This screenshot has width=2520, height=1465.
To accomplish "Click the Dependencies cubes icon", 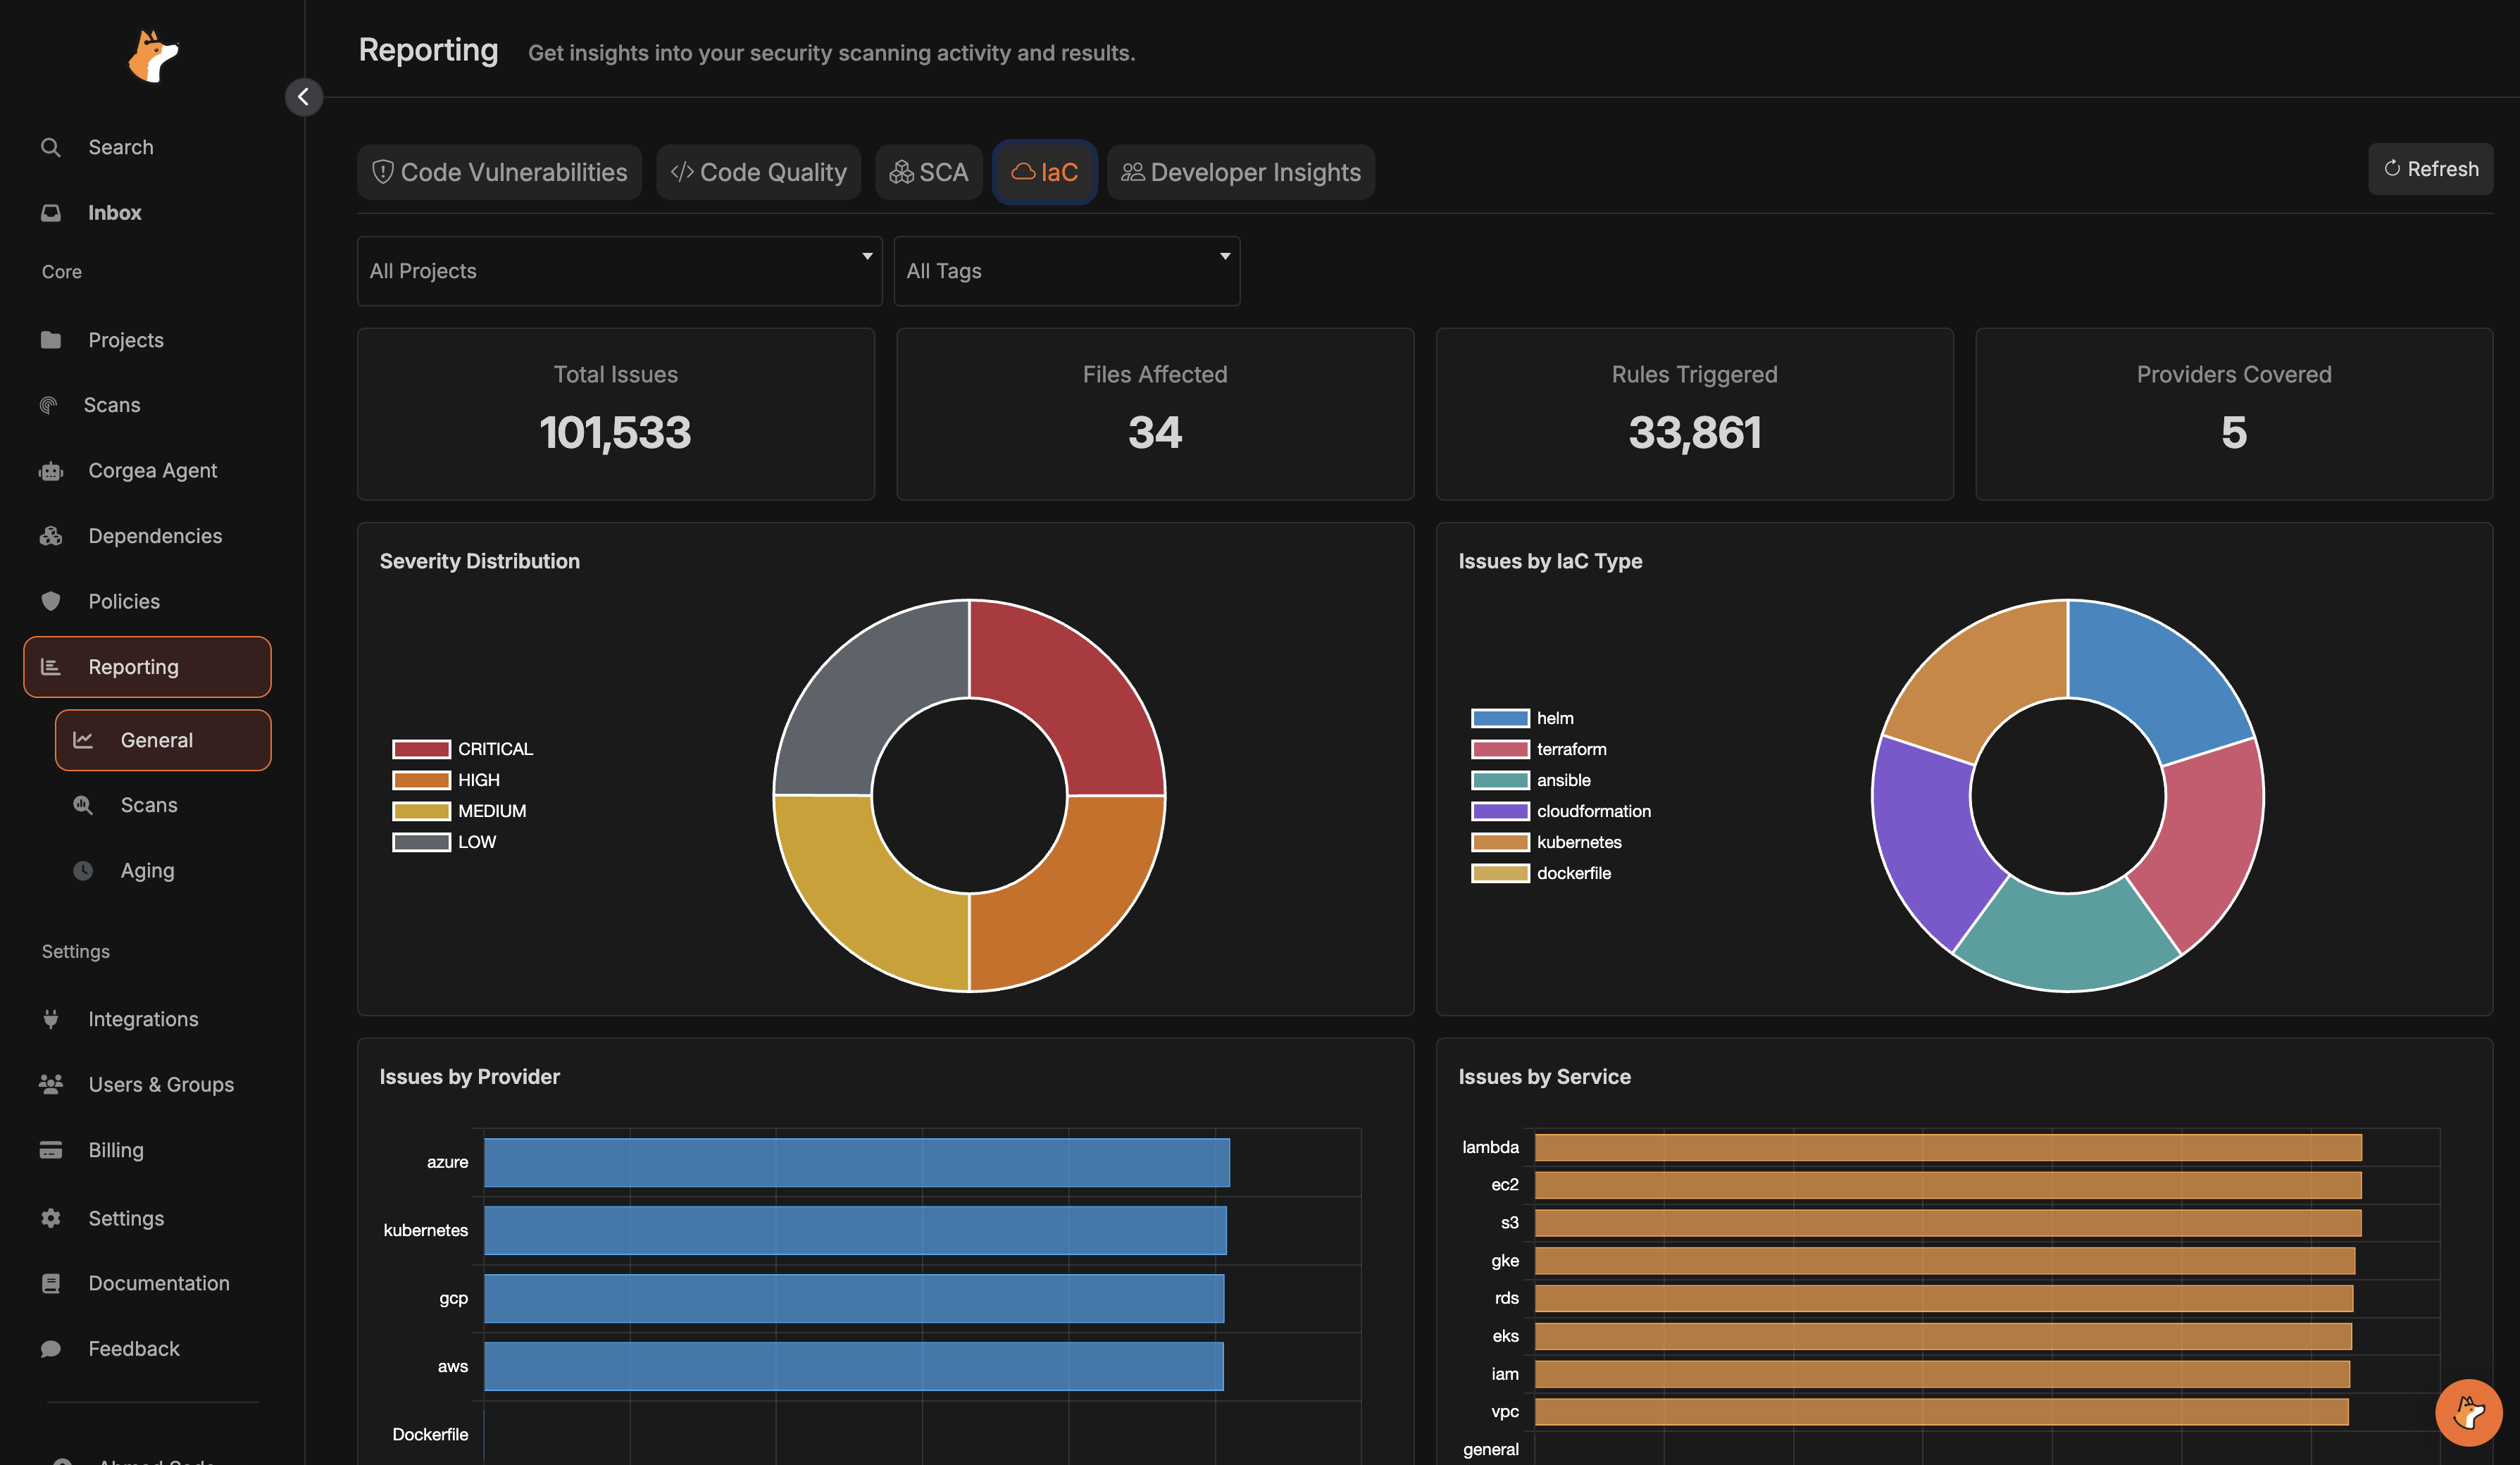I will 51,536.
